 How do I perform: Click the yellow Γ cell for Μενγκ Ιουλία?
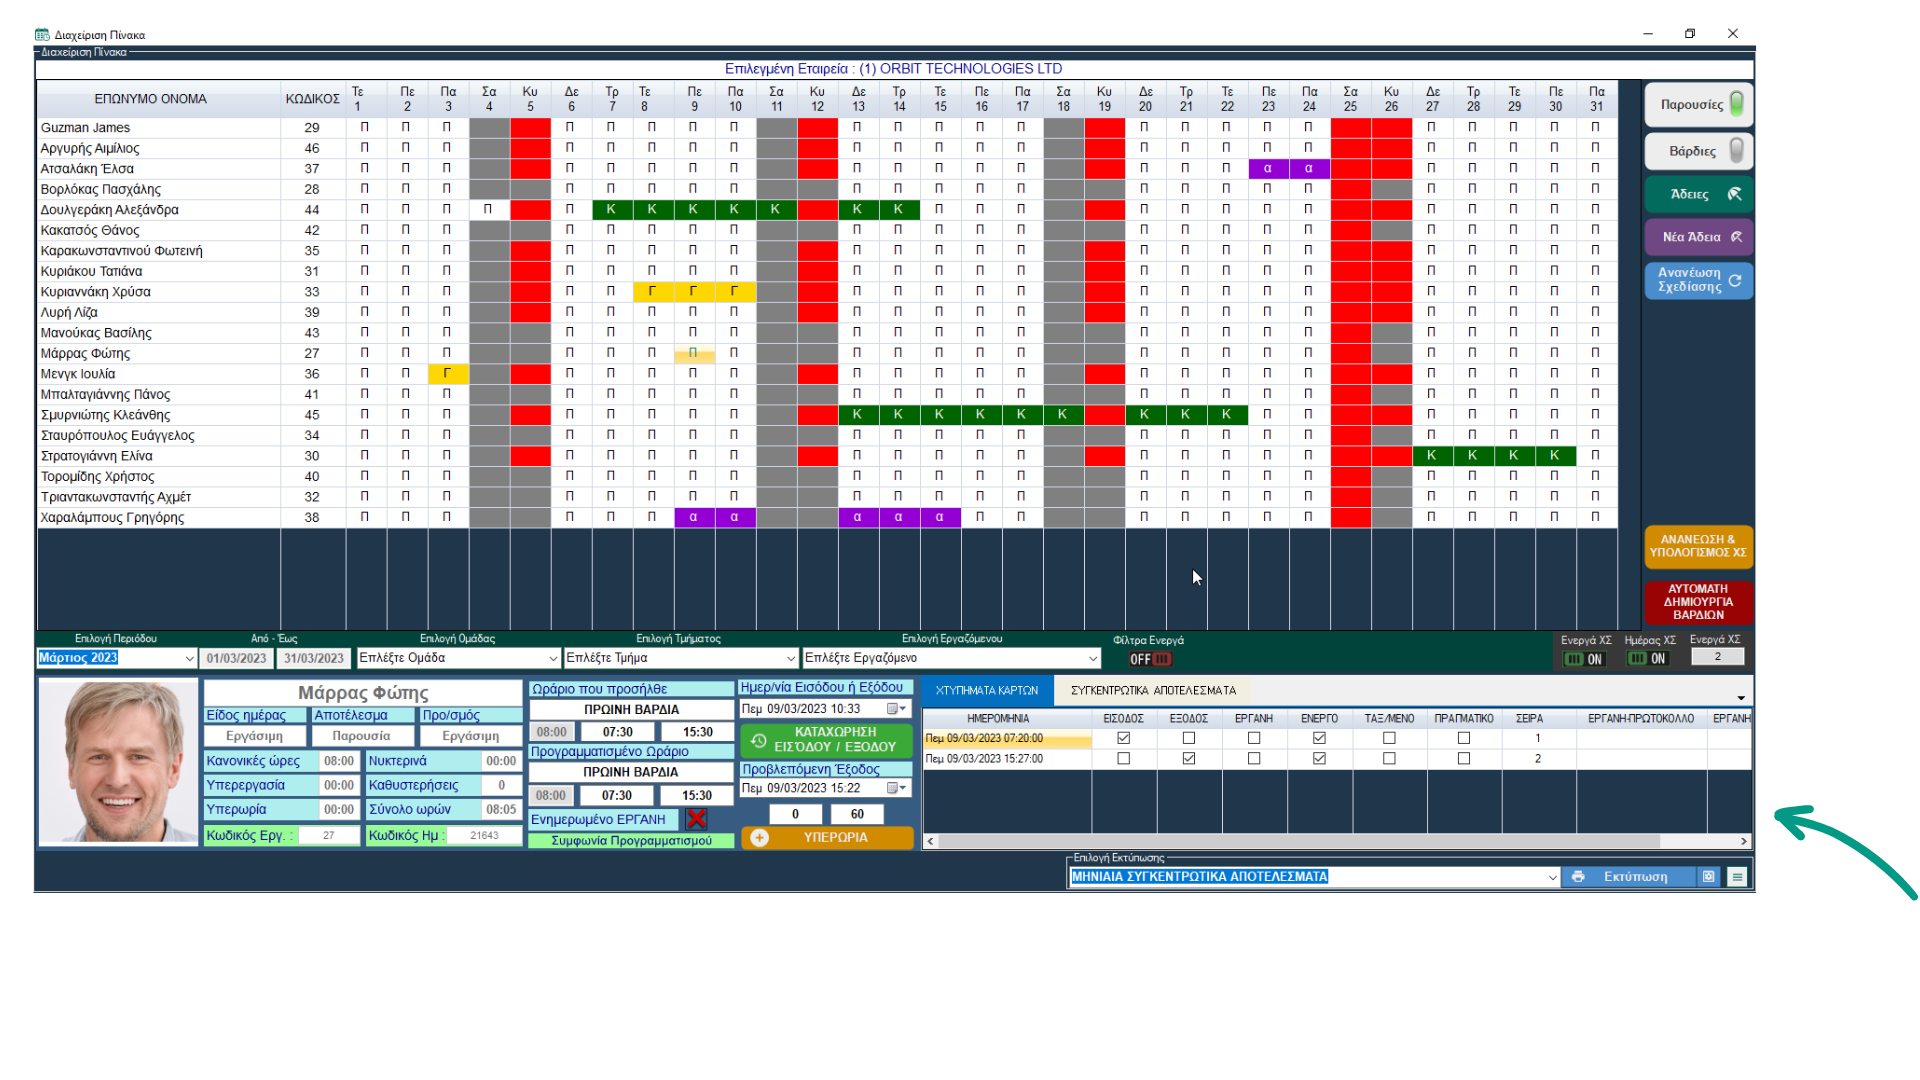coord(447,374)
